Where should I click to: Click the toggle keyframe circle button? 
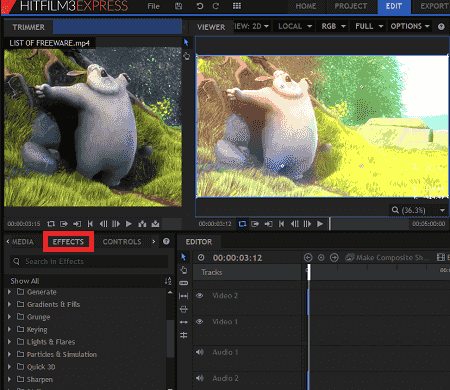321,257
